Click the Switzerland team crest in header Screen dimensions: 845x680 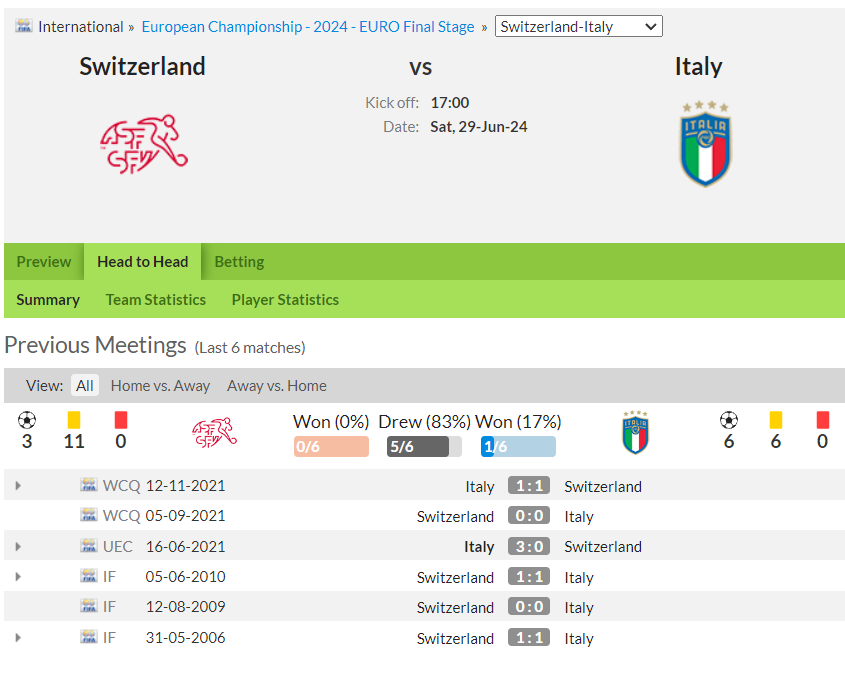coord(144,144)
